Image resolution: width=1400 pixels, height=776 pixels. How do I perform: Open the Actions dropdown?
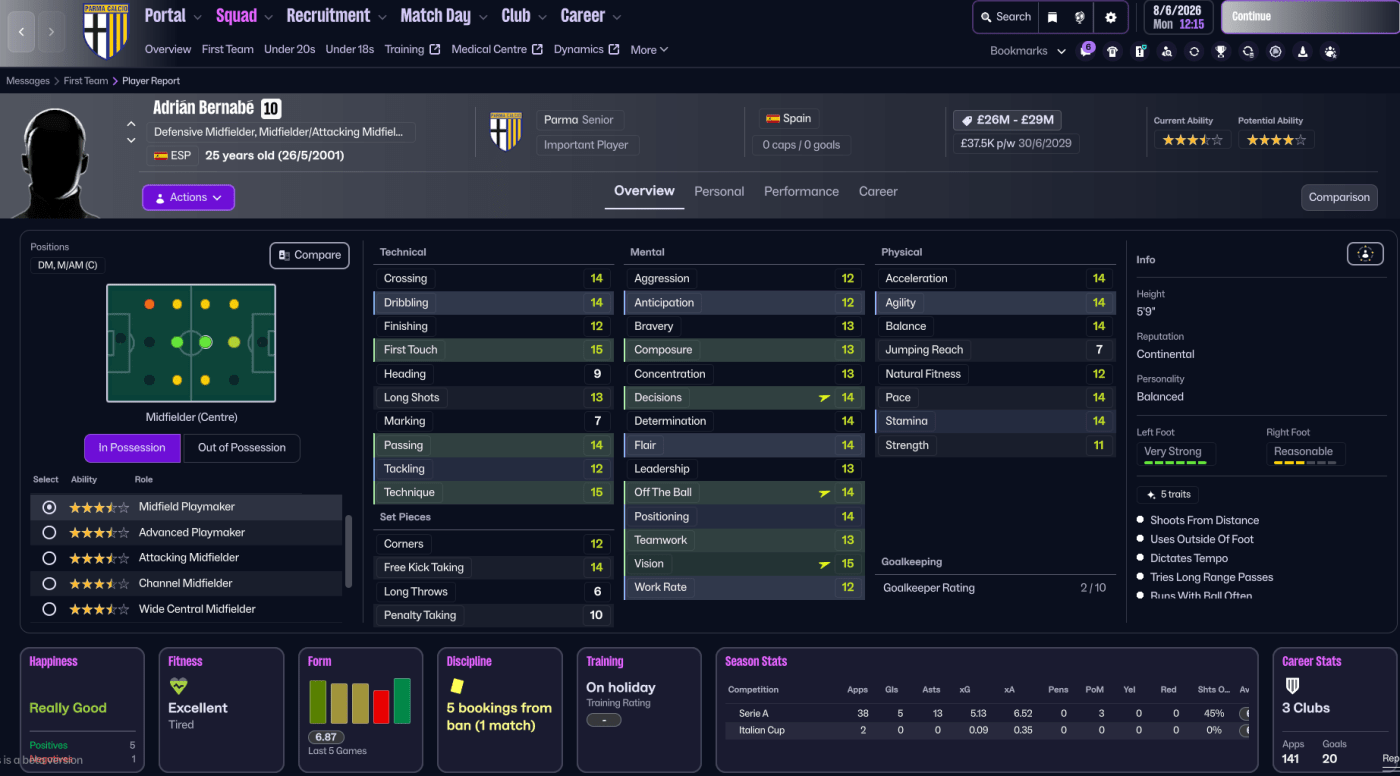pyautogui.click(x=188, y=198)
